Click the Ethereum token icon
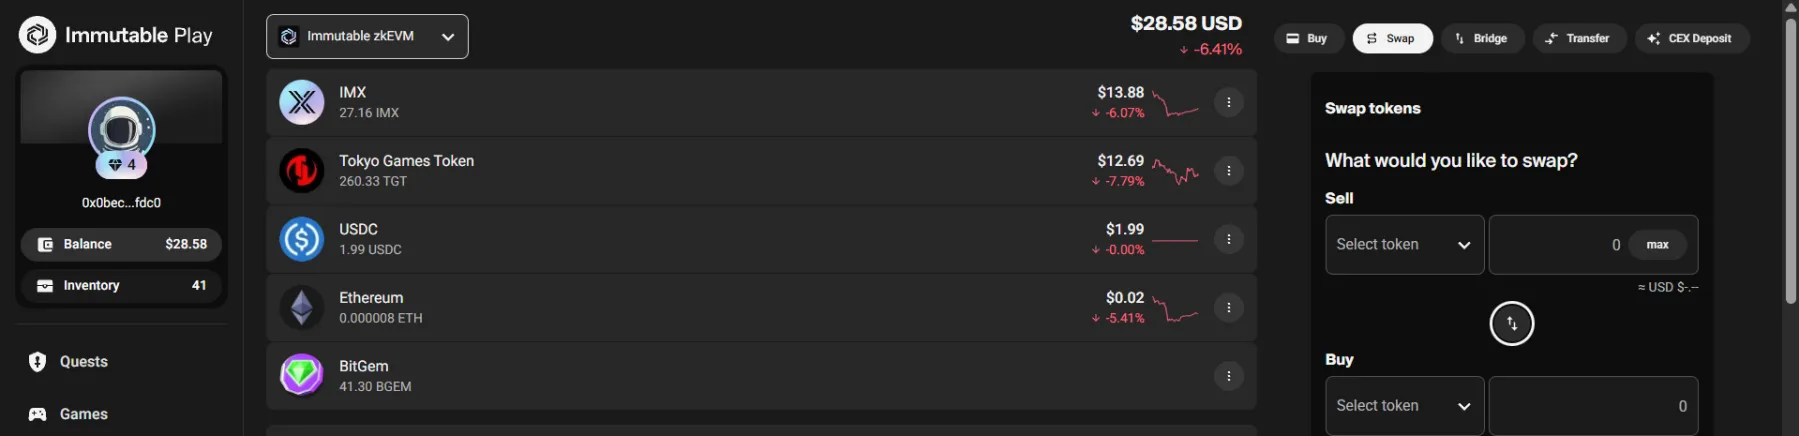This screenshot has width=1799, height=436. (x=301, y=308)
